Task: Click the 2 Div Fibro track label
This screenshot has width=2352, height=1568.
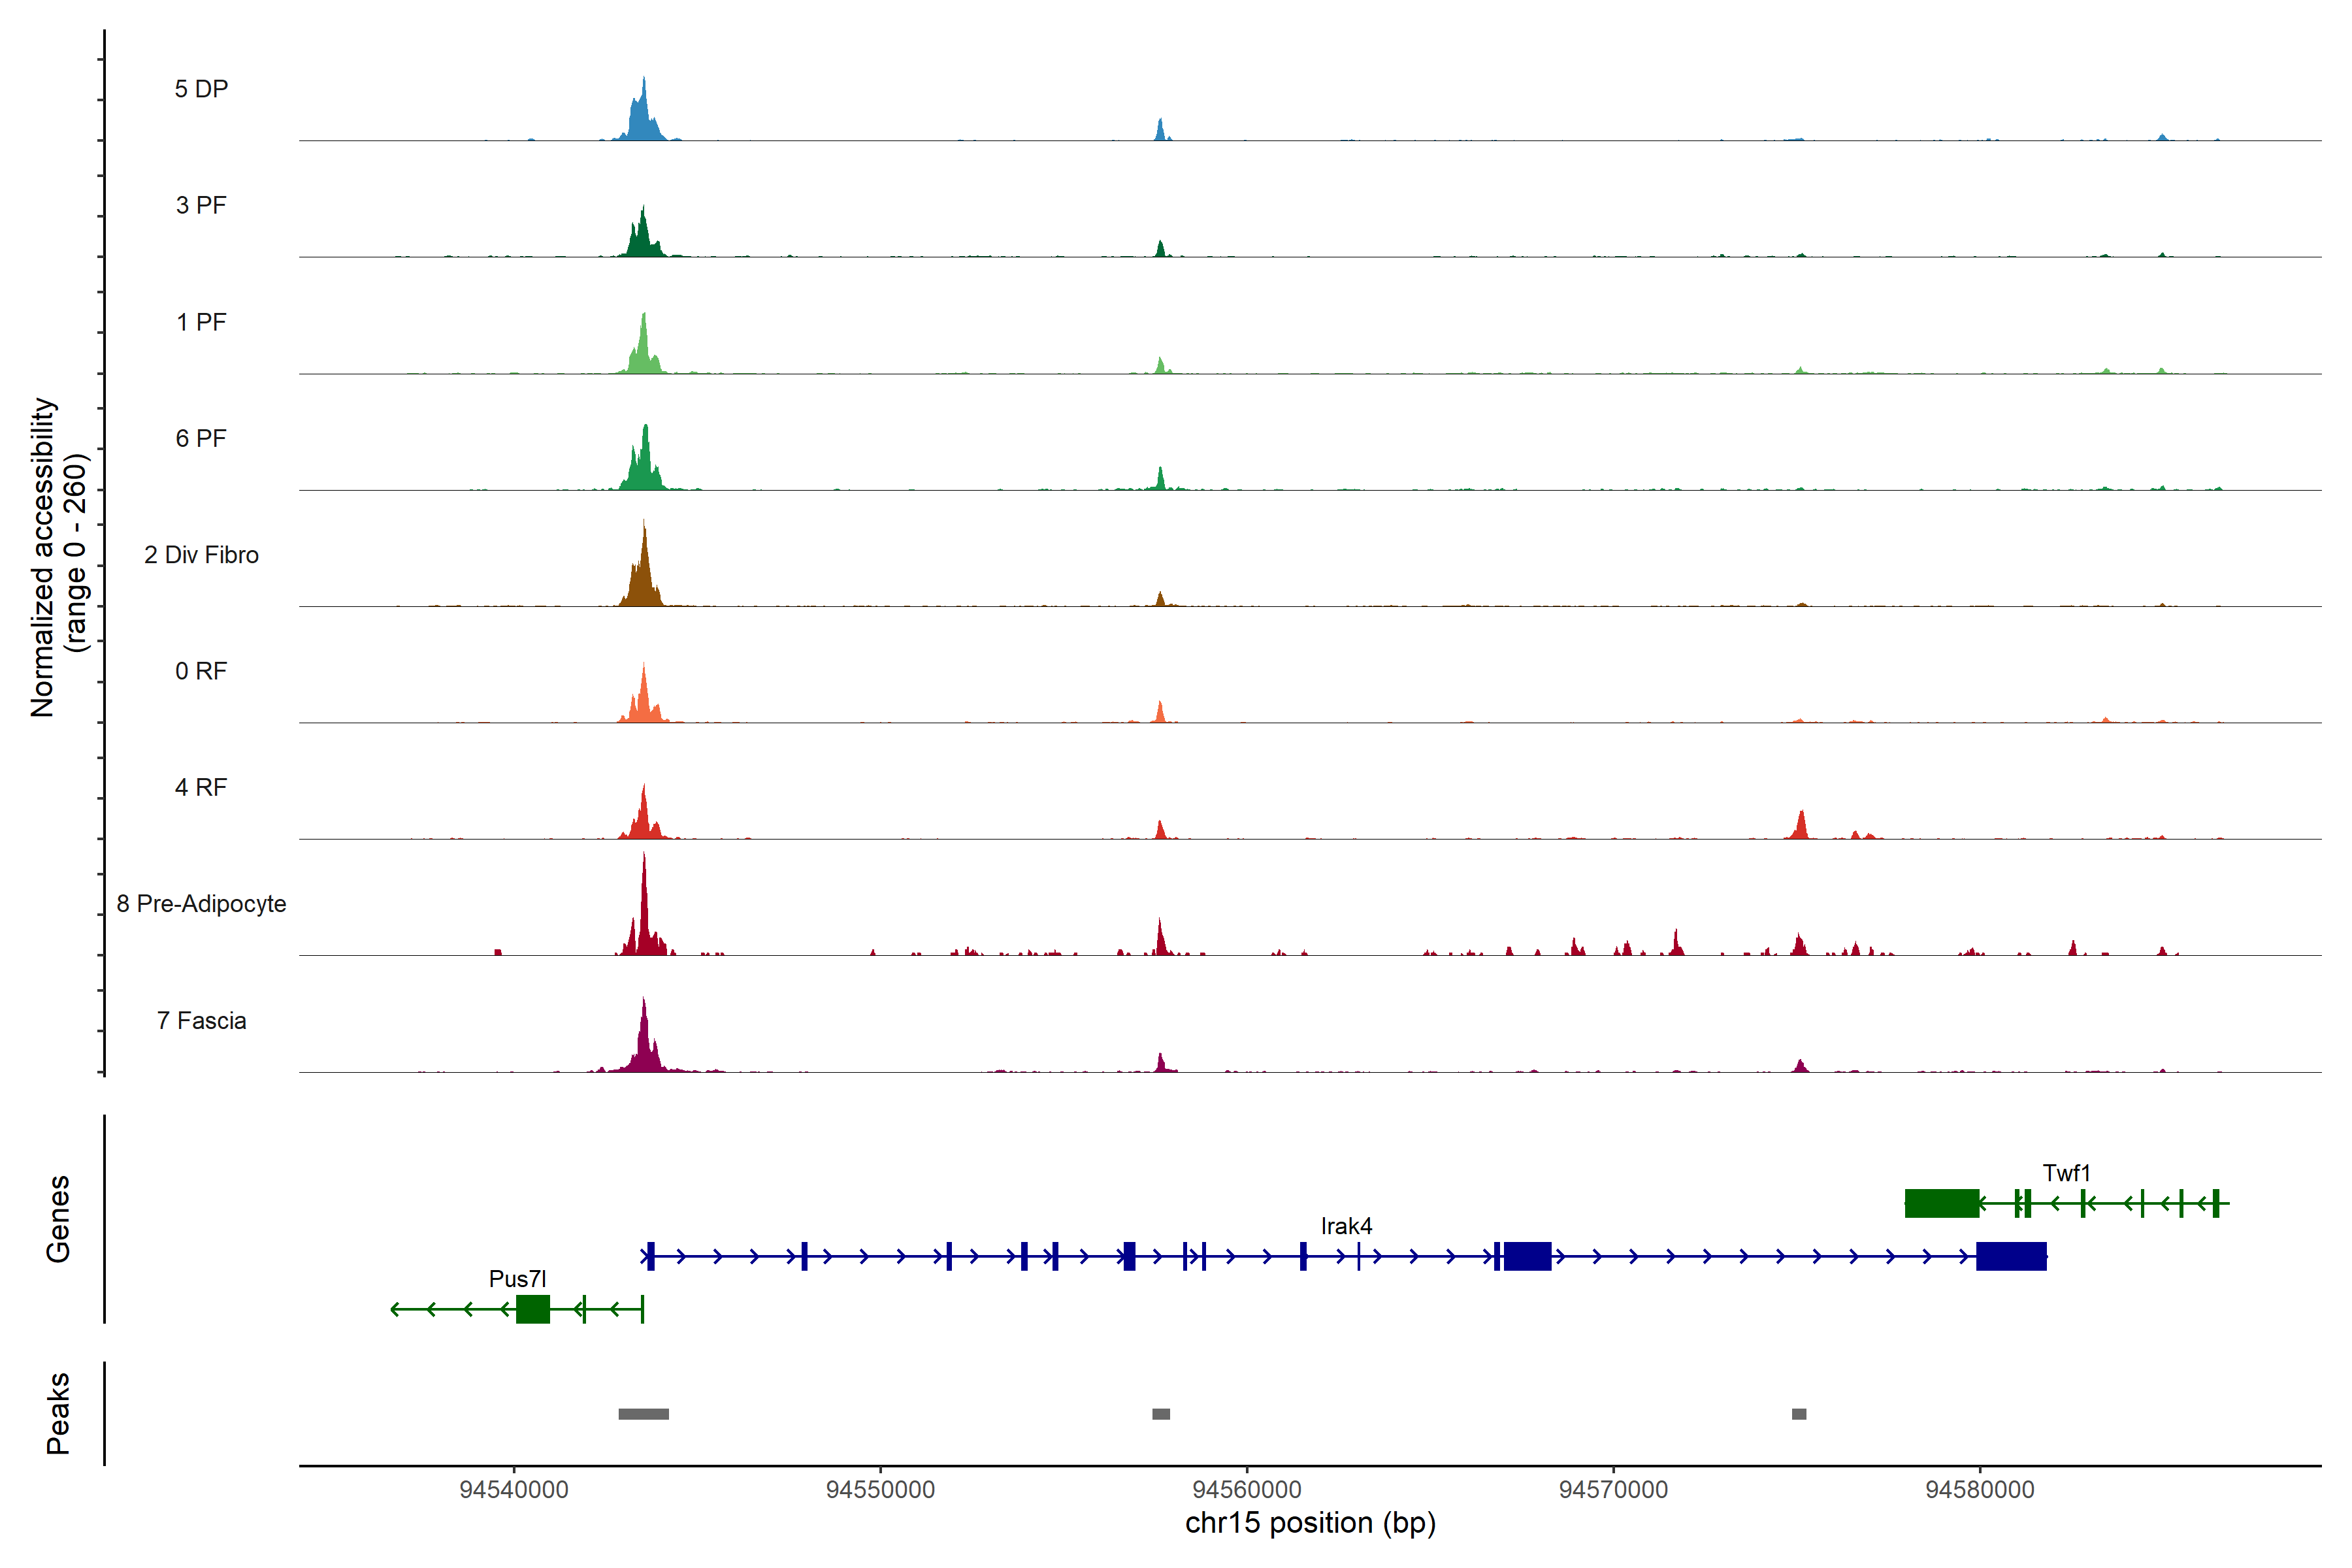Action: [201, 555]
